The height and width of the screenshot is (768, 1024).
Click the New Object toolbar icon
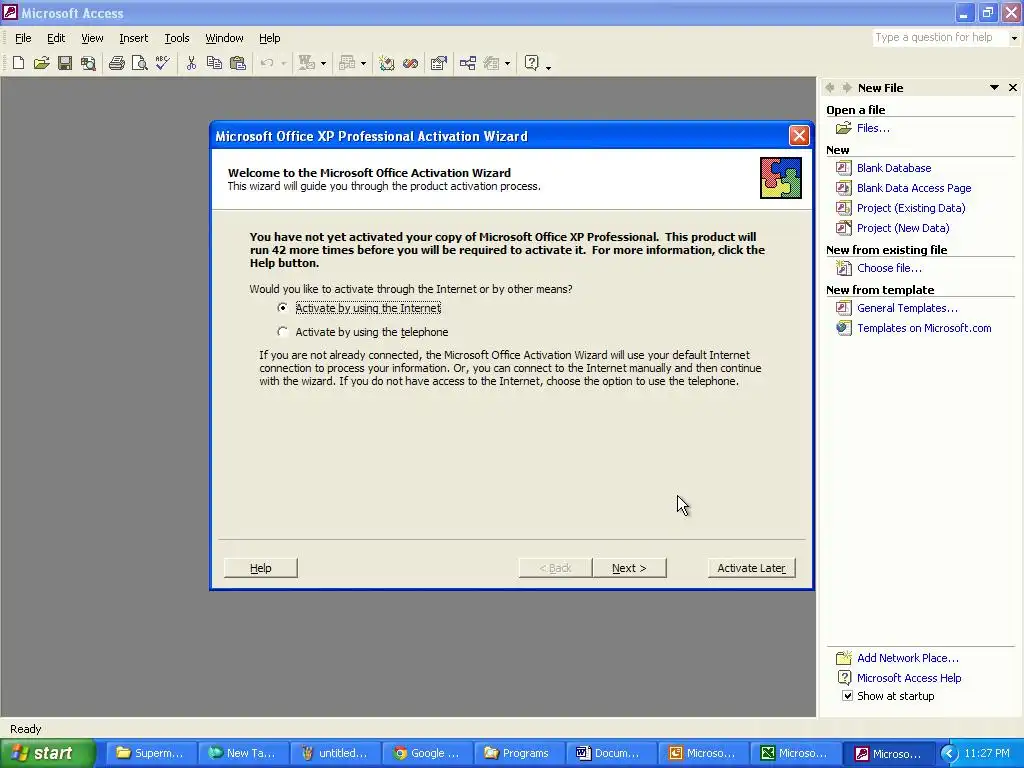pos(492,63)
